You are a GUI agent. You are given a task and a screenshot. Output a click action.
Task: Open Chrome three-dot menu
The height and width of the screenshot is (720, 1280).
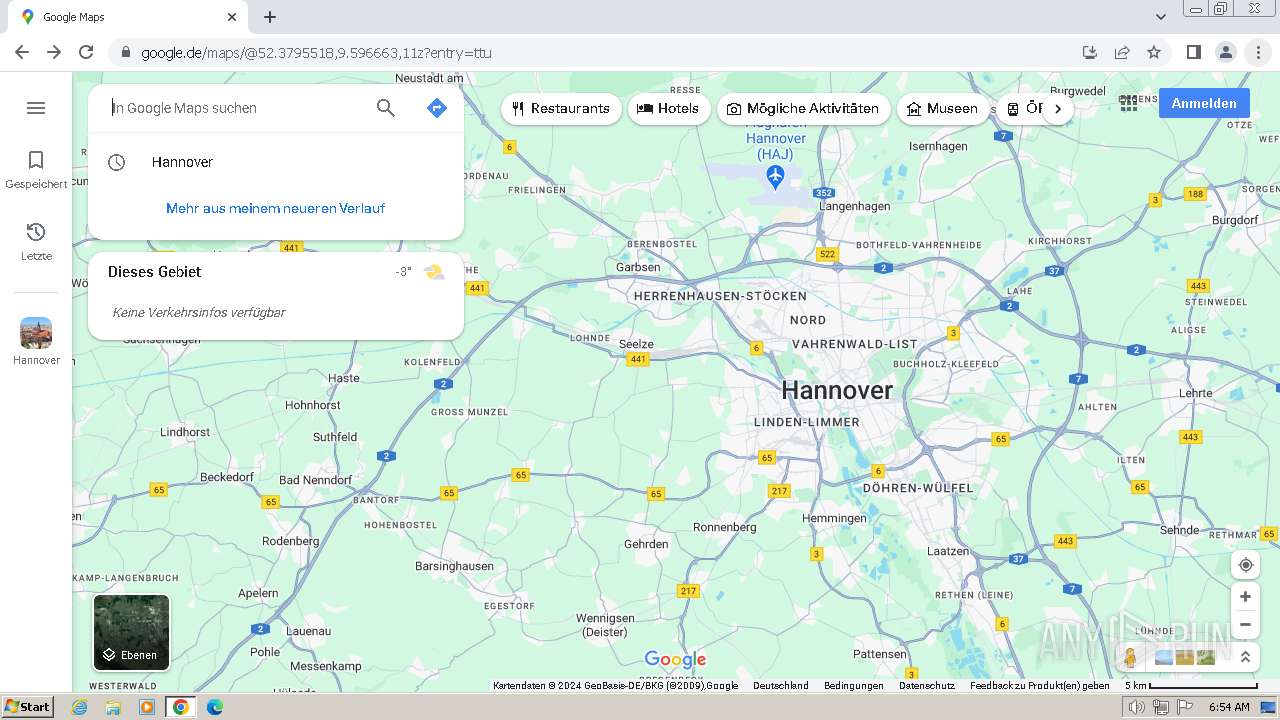[x=1258, y=52]
